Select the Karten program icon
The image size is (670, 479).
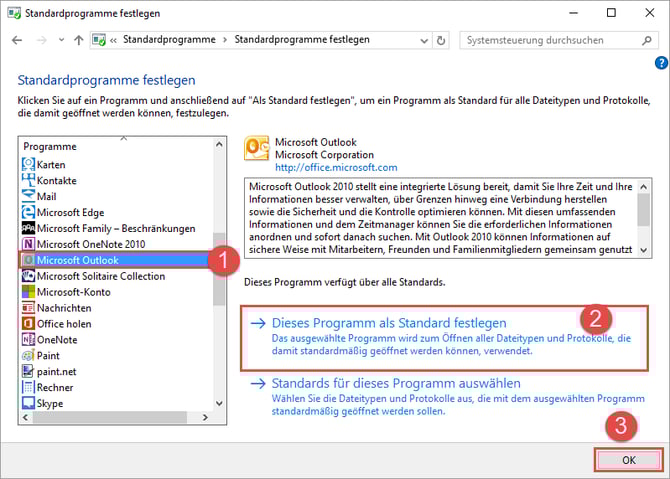tap(29, 164)
